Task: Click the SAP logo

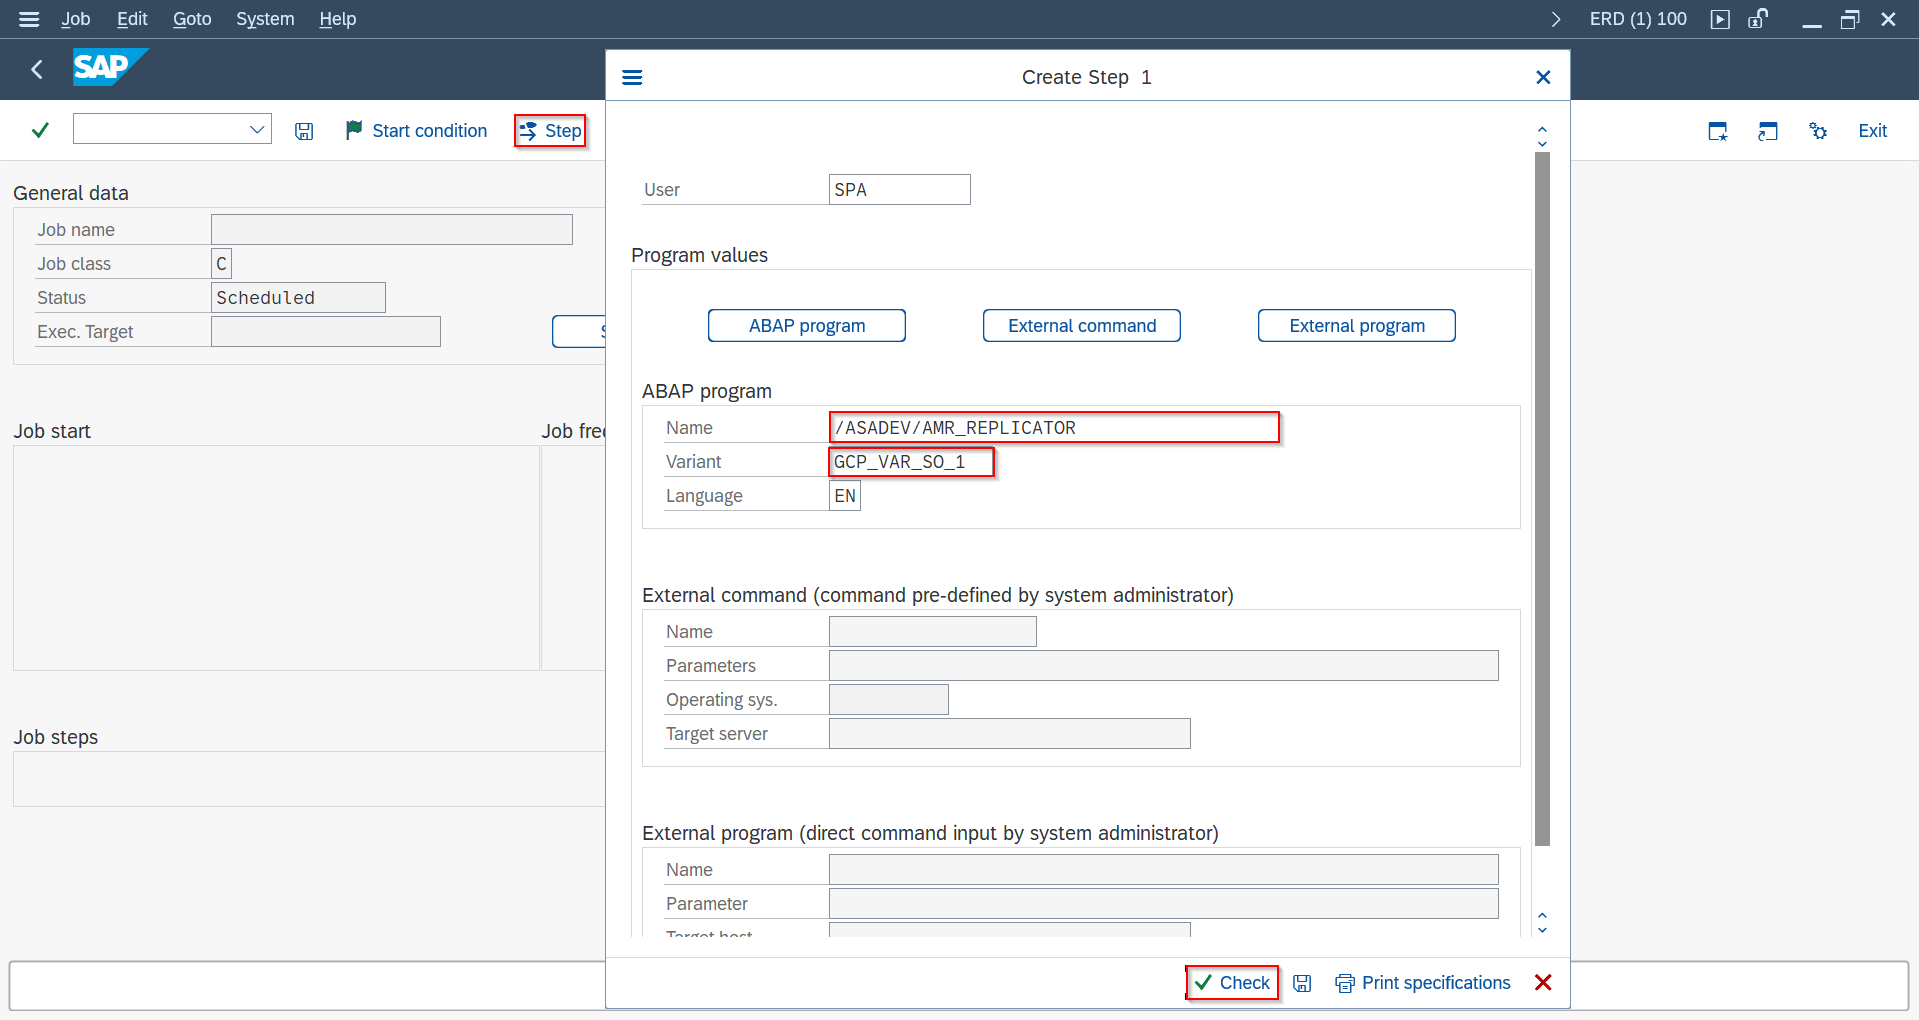Action: [x=110, y=67]
